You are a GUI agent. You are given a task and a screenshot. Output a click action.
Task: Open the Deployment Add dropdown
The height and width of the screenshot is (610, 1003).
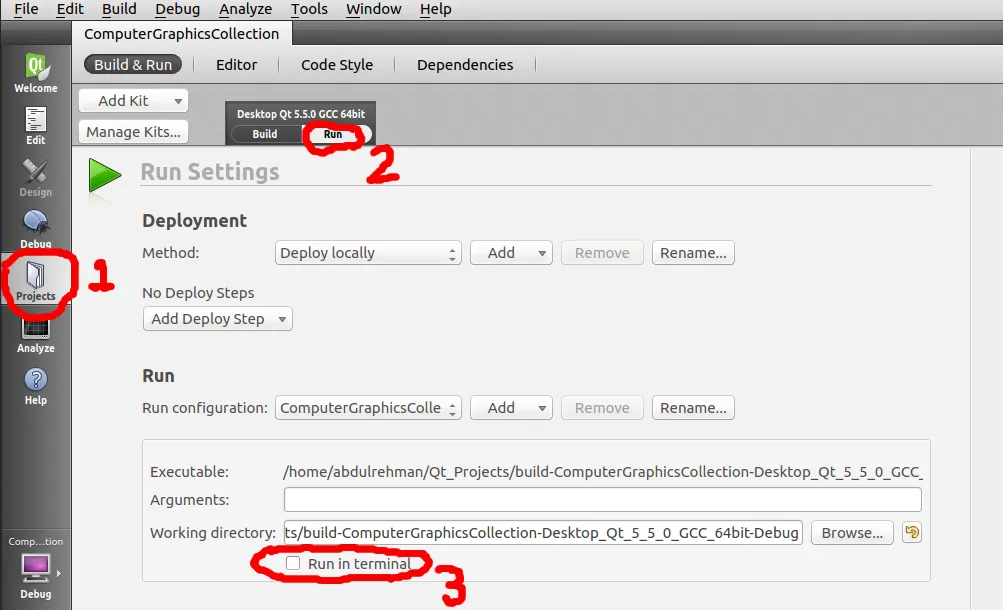(x=511, y=253)
